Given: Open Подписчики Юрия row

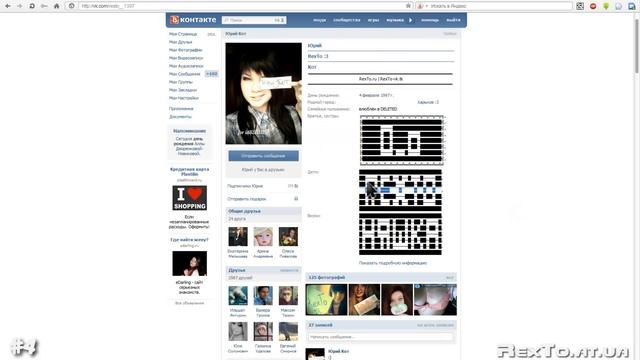Looking at the screenshot, I should [263, 186].
